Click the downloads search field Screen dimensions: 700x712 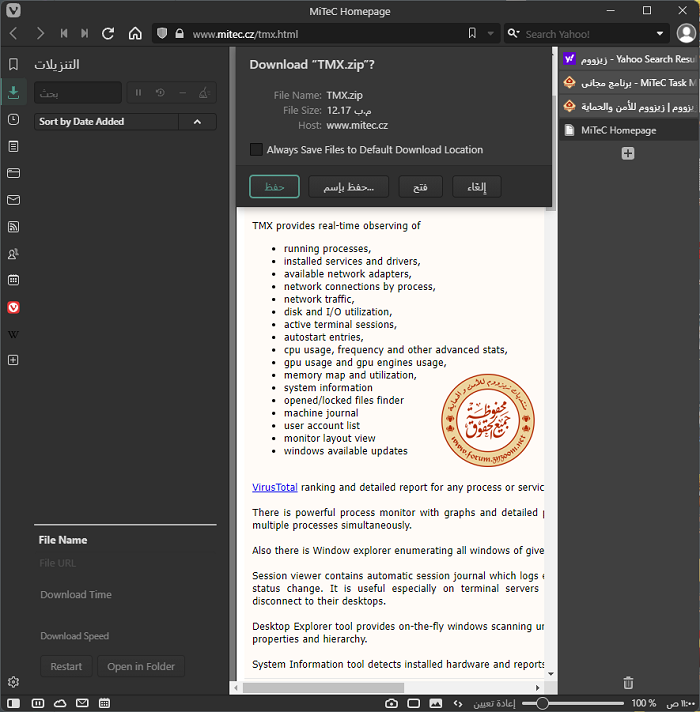[x=78, y=93]
